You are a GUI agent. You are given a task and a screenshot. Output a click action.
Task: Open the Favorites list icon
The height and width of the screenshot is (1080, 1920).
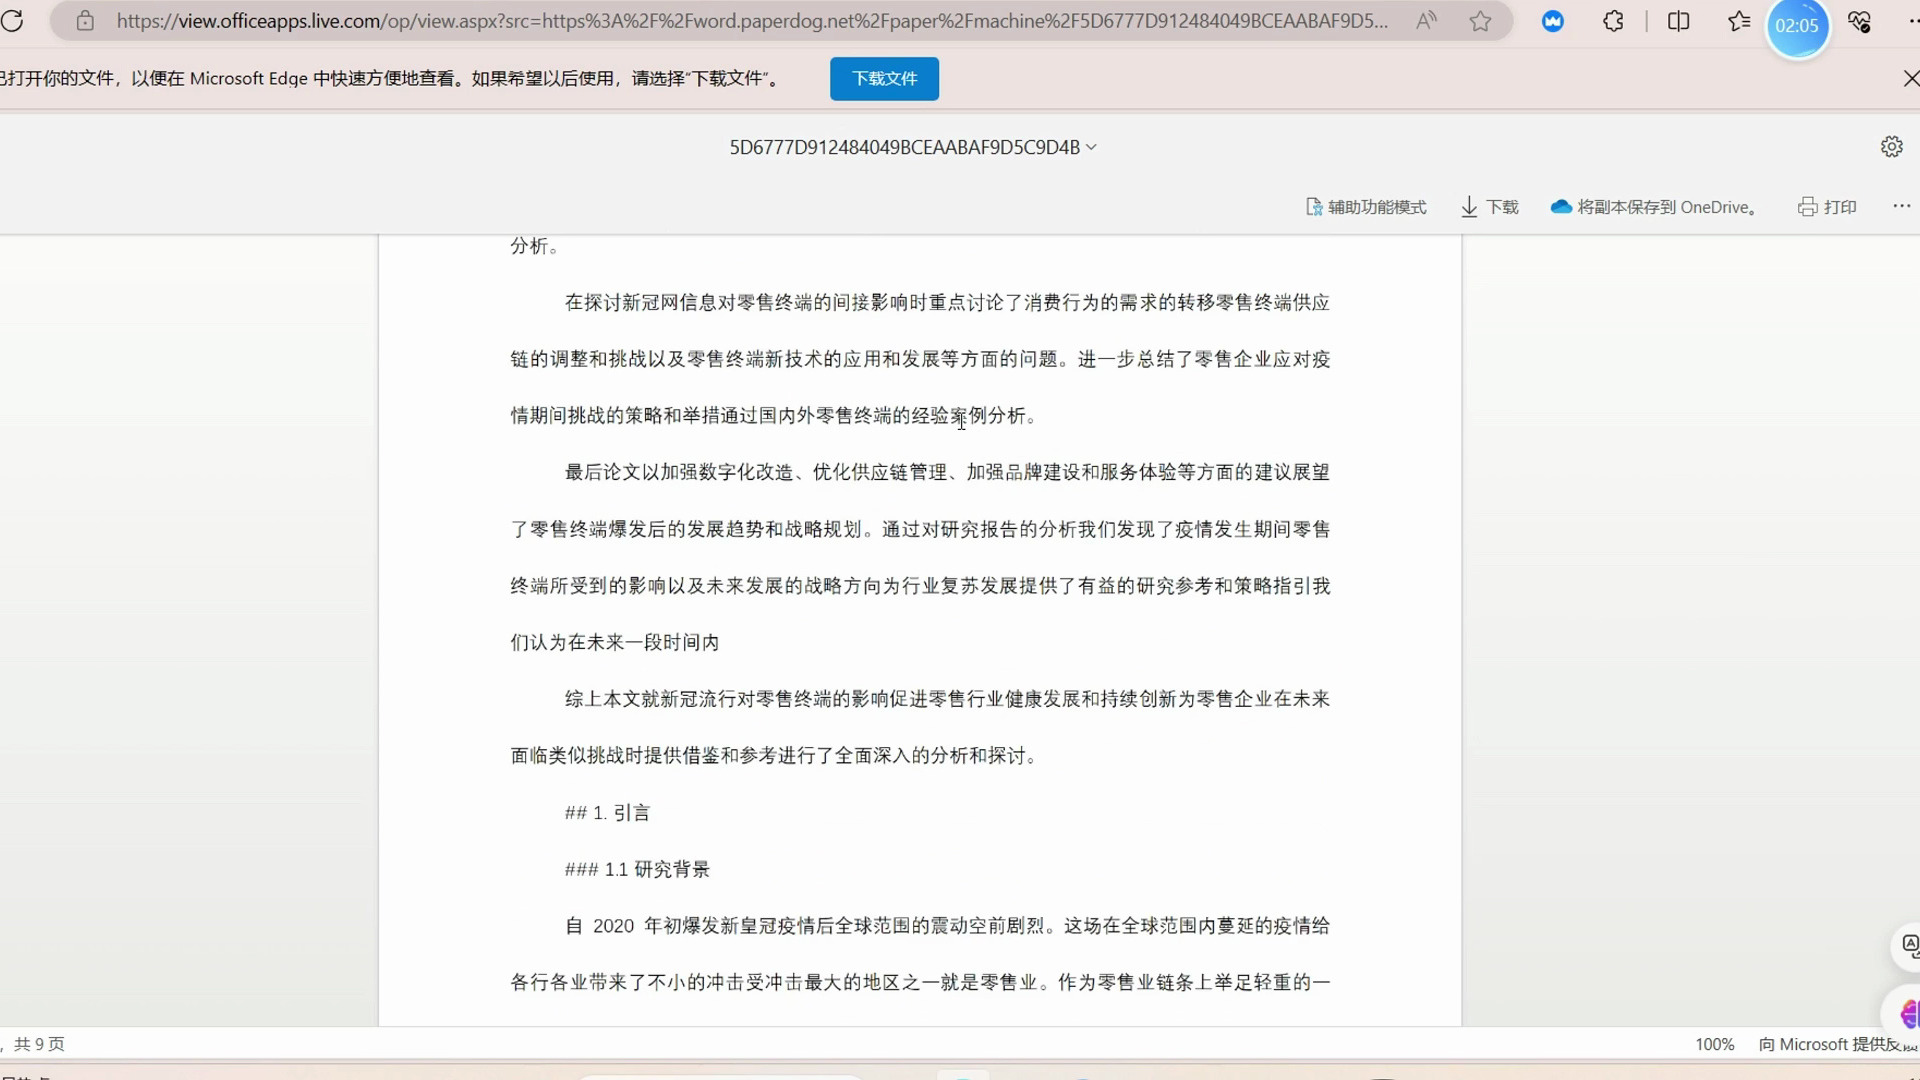(x=1739, y=21)
